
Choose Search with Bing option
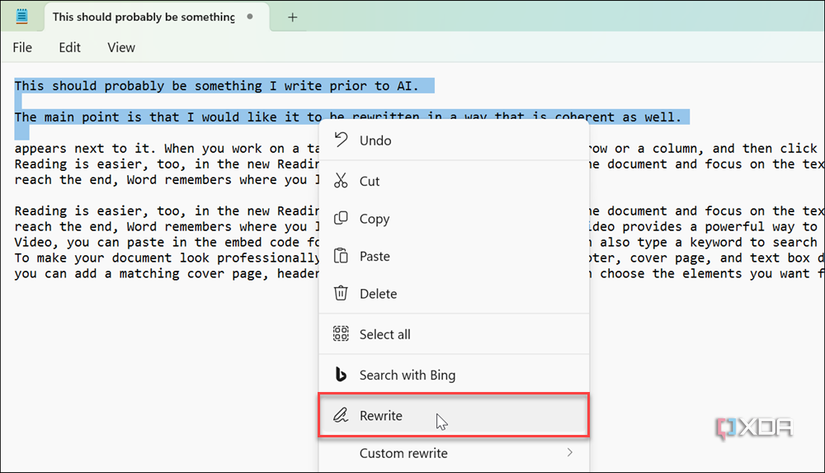tap(454, 375)
